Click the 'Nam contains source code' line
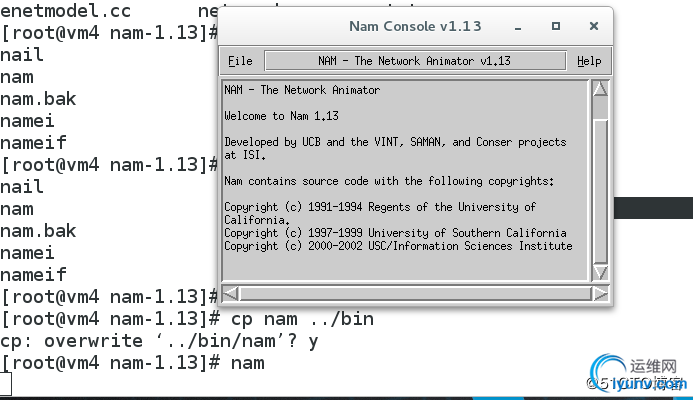The height and width of the screenshot is (400, 693). pos(388,181)
